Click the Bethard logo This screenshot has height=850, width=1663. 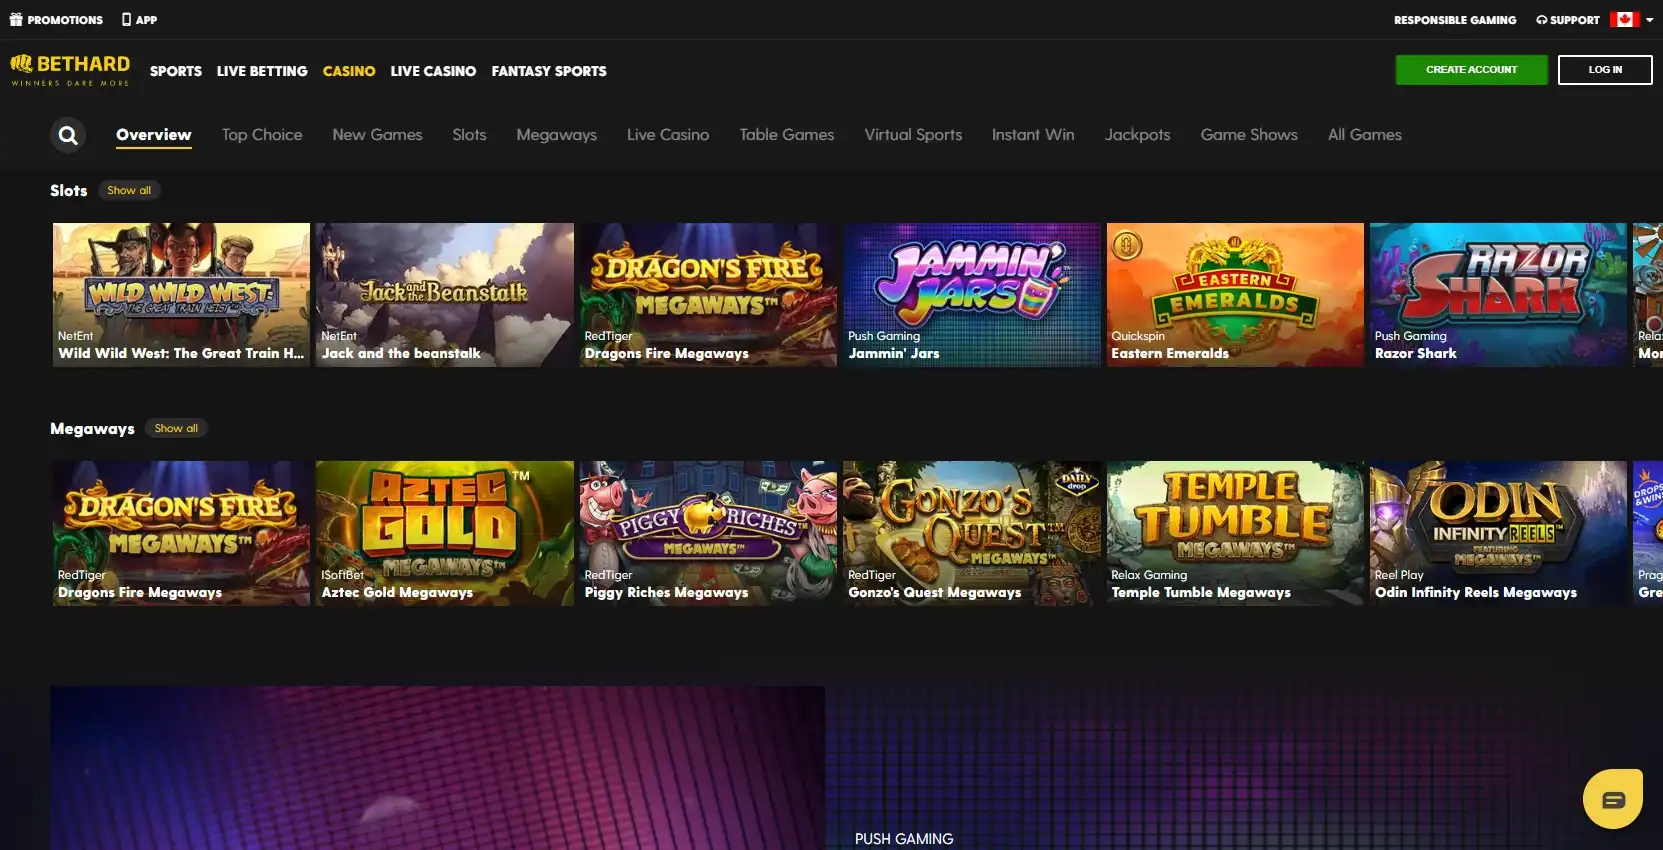point(70,70)
